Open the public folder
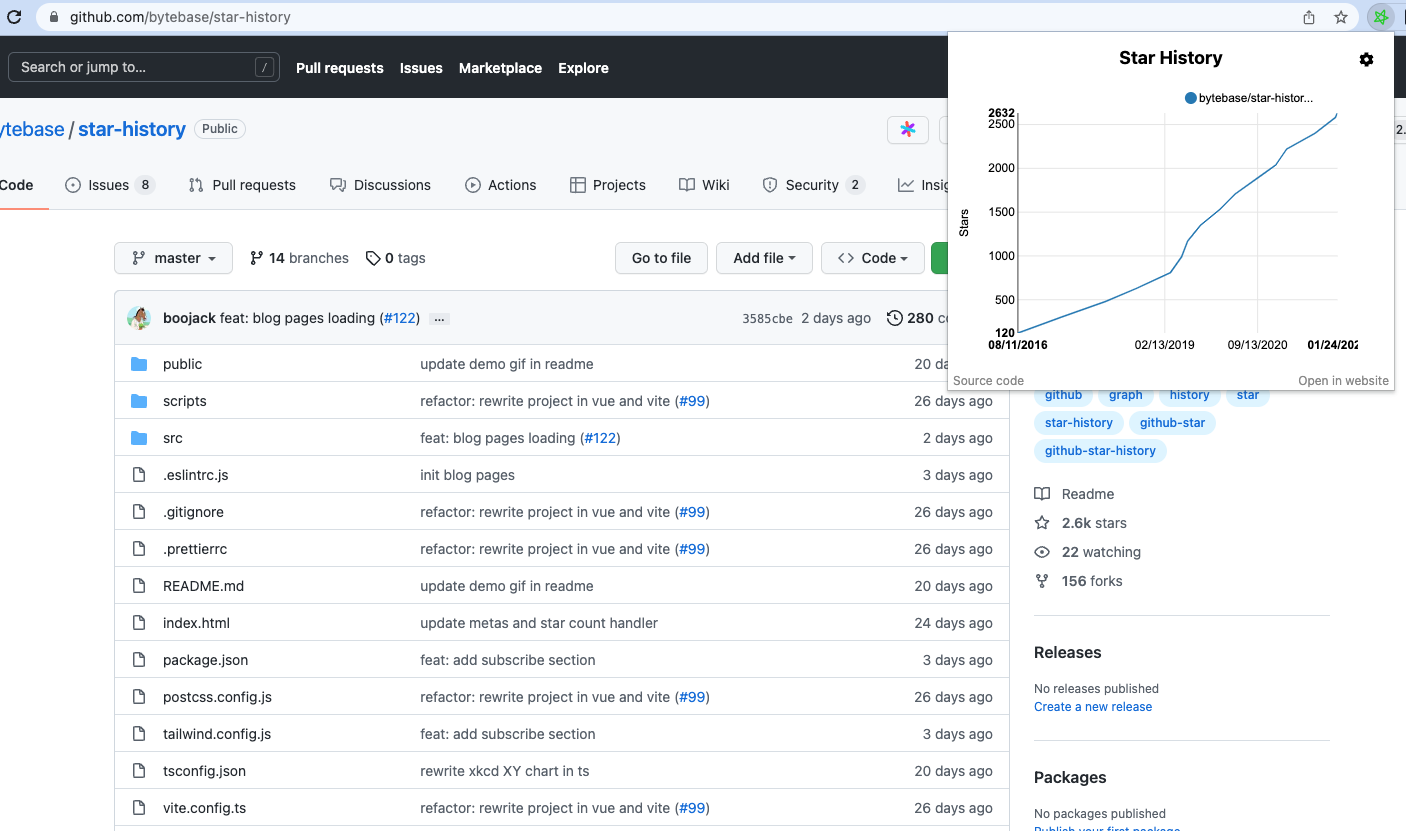The height and width of the screenshot is (831, 1406). [182, 364]
